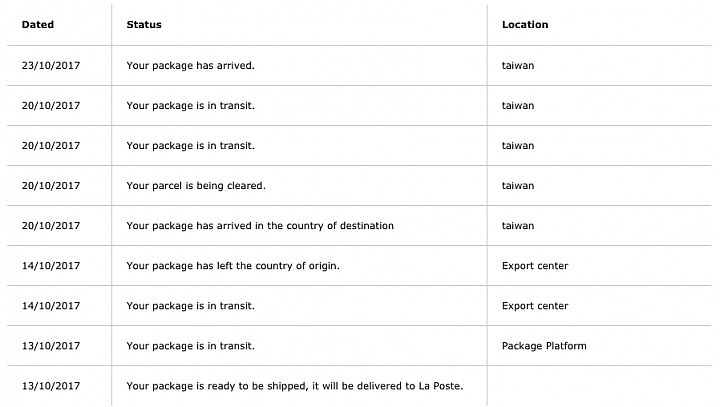Click taiwan location in the parcel cleared row
The height and width of the screenshot is (407, 720).
pos(518,186)
